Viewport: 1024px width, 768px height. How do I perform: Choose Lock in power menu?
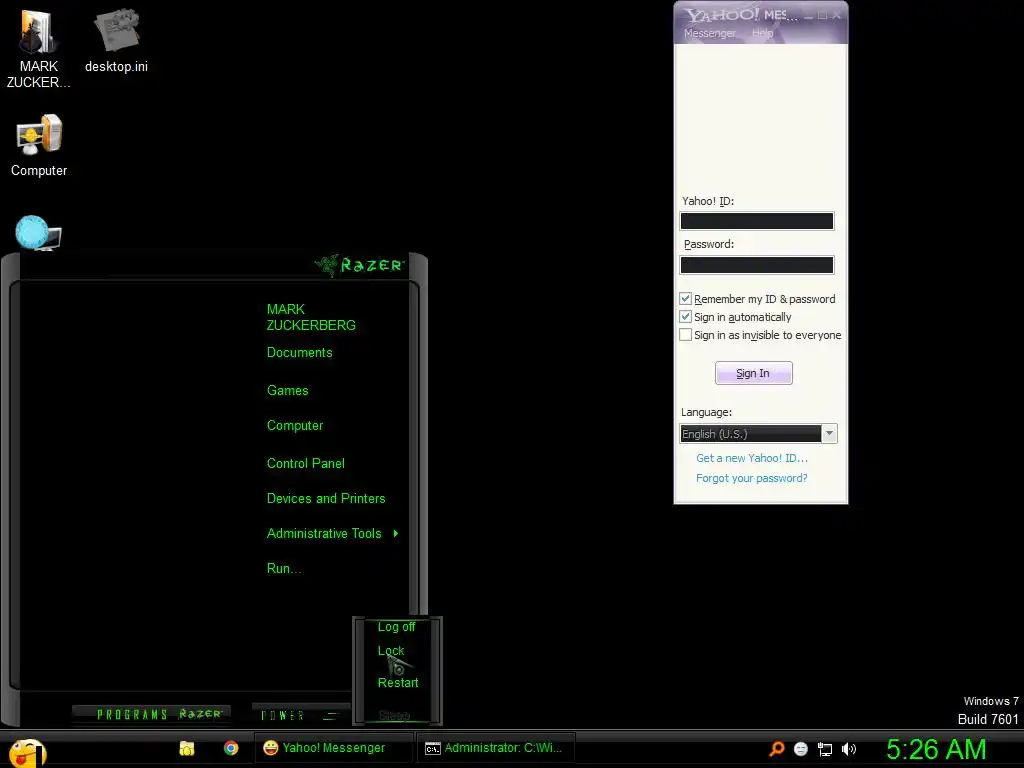coord(391,650)
